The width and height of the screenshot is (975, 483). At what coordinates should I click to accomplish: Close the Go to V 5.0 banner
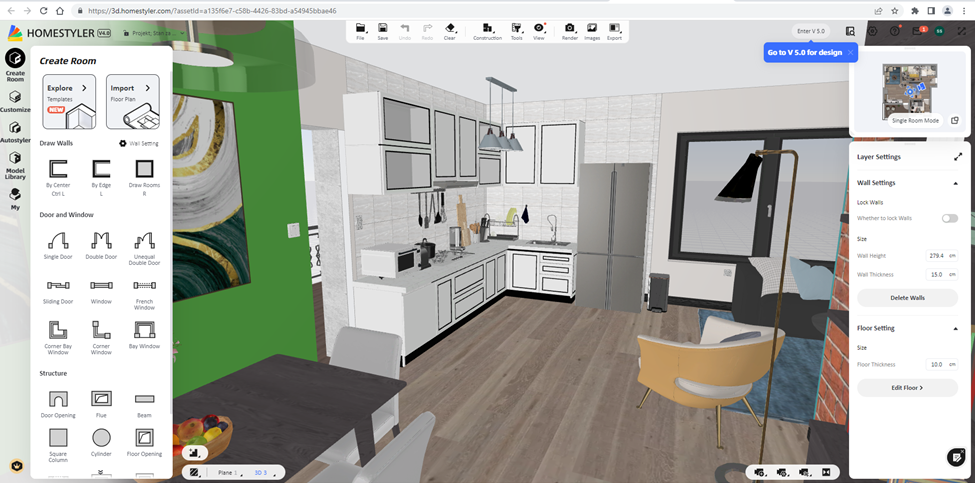850,52
